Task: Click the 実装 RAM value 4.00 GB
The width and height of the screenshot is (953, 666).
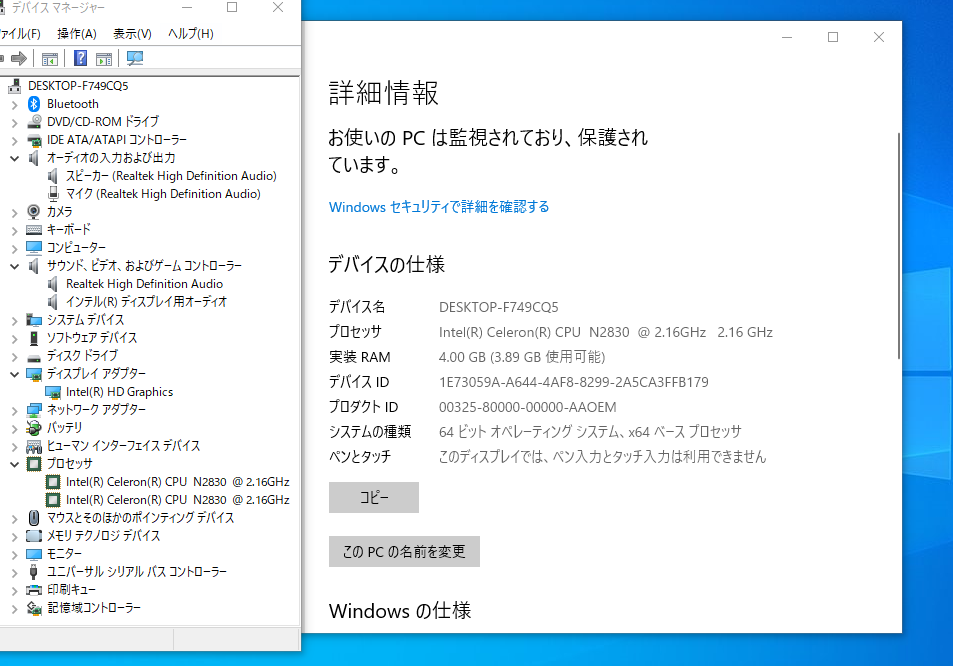Action: coord(522,357)
